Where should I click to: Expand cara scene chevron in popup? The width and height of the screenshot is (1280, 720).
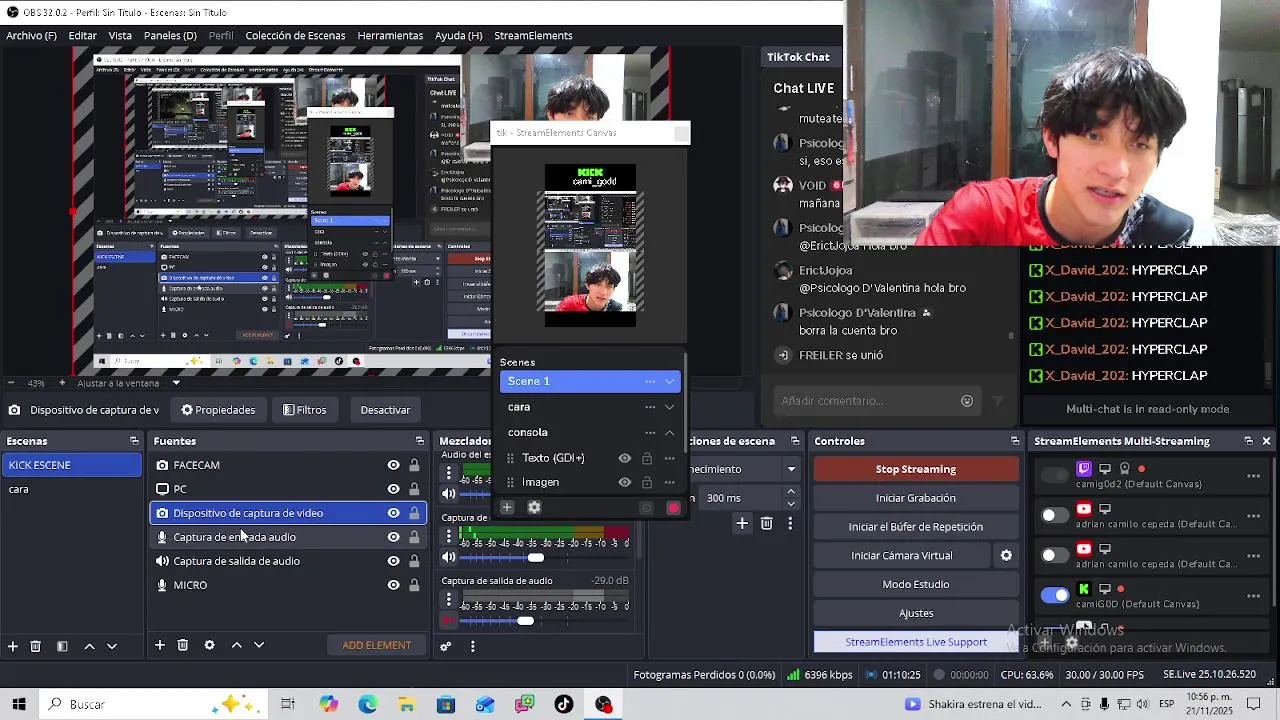[x=670, y=407]
